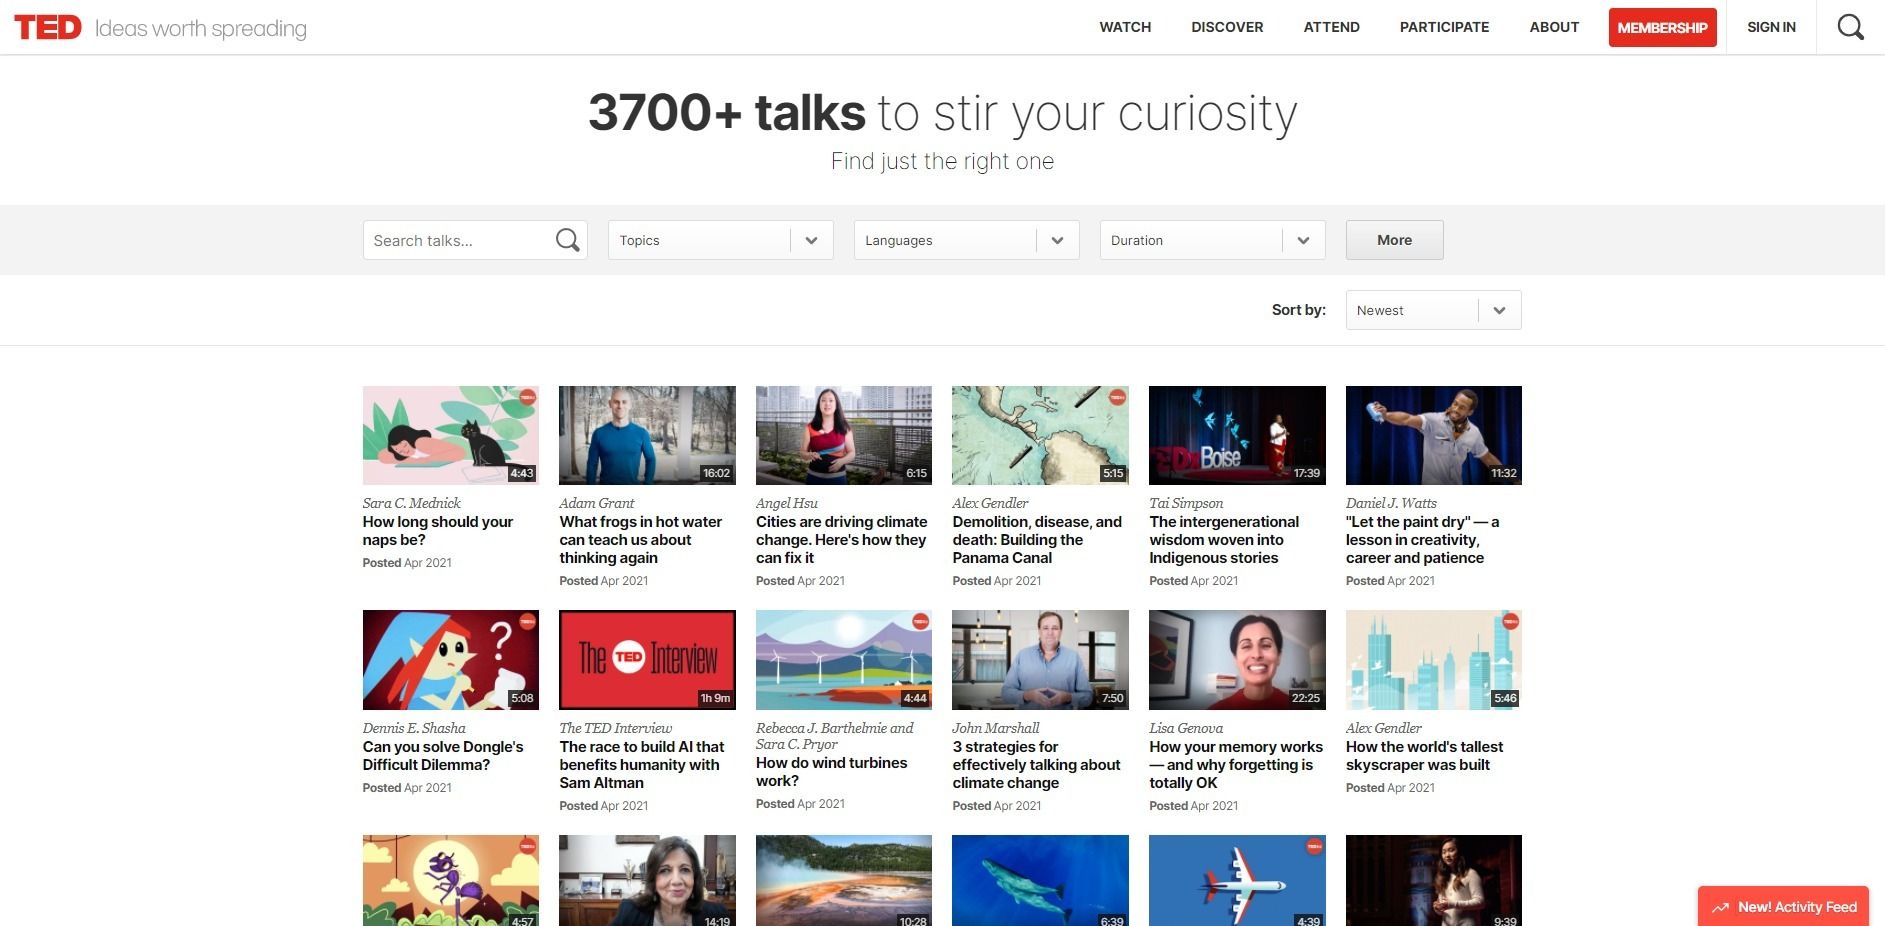The image size is (1885, 926).
Task: Open The TED Interview red thumbnail
Action: click(647, 659)
